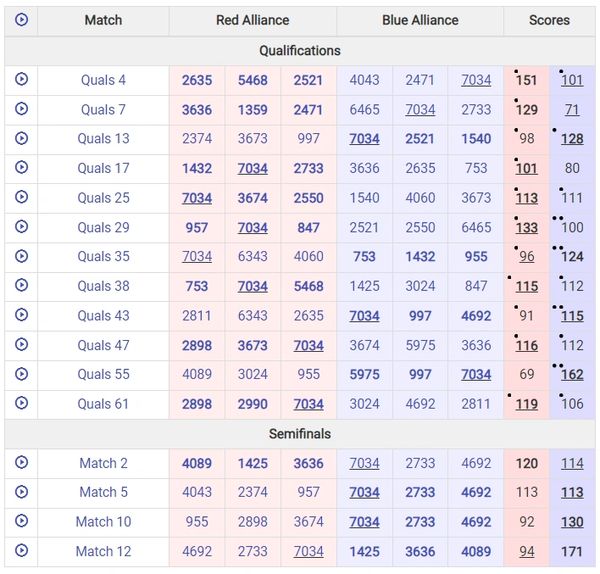The width and height of the screenshot is (600, 574).
Task: Open team 2635 in Quals 4
Action: [x=197, y=80]
